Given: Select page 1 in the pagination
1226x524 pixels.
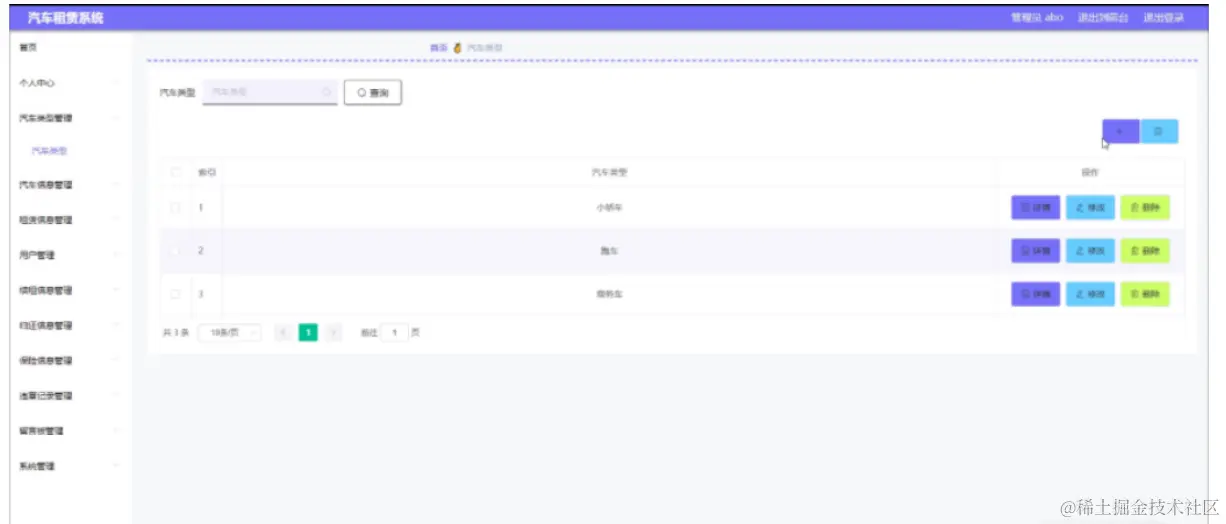Looking at the screenshot, I should click(x=308, y=333).
